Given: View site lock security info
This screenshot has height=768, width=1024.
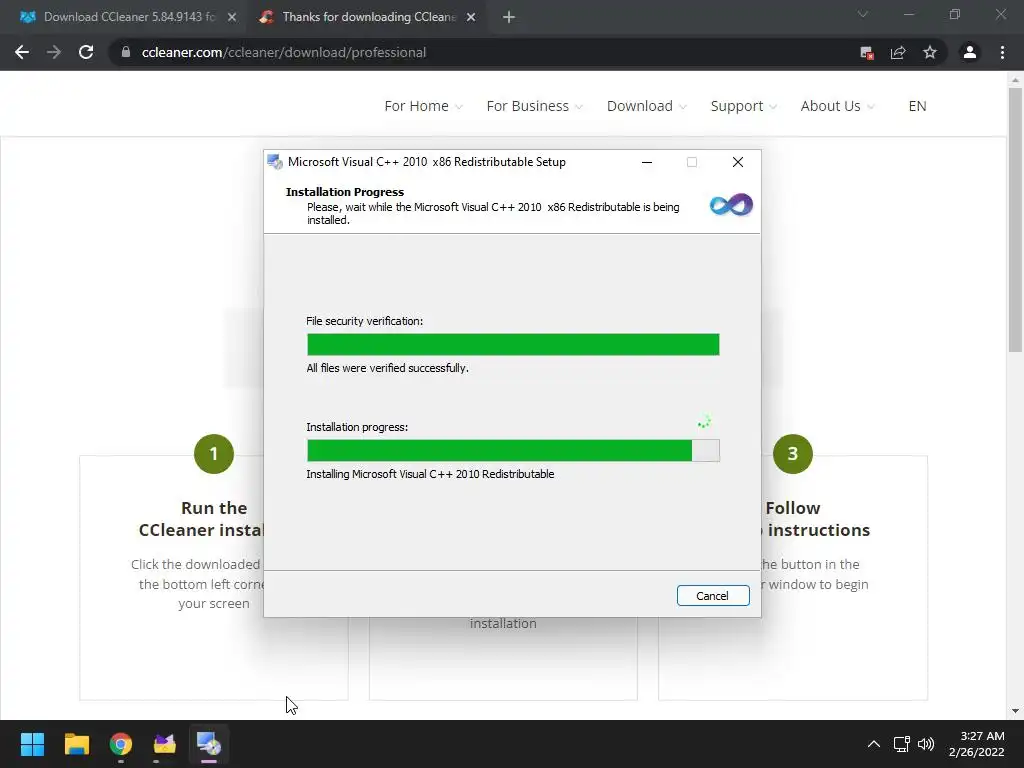Looking at the screenshot, I should click(x=126, y=52).
